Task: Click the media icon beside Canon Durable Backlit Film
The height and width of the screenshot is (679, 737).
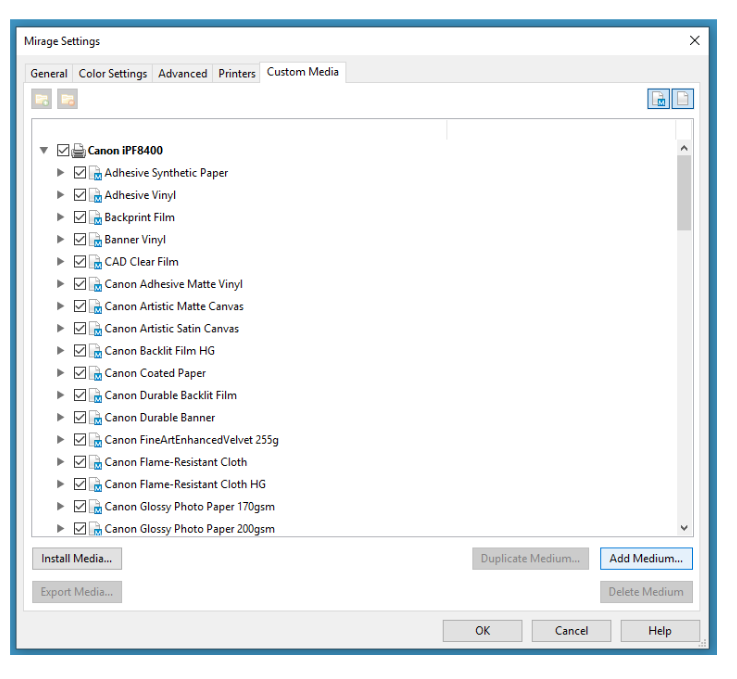Action: click(x=96, y=395)
